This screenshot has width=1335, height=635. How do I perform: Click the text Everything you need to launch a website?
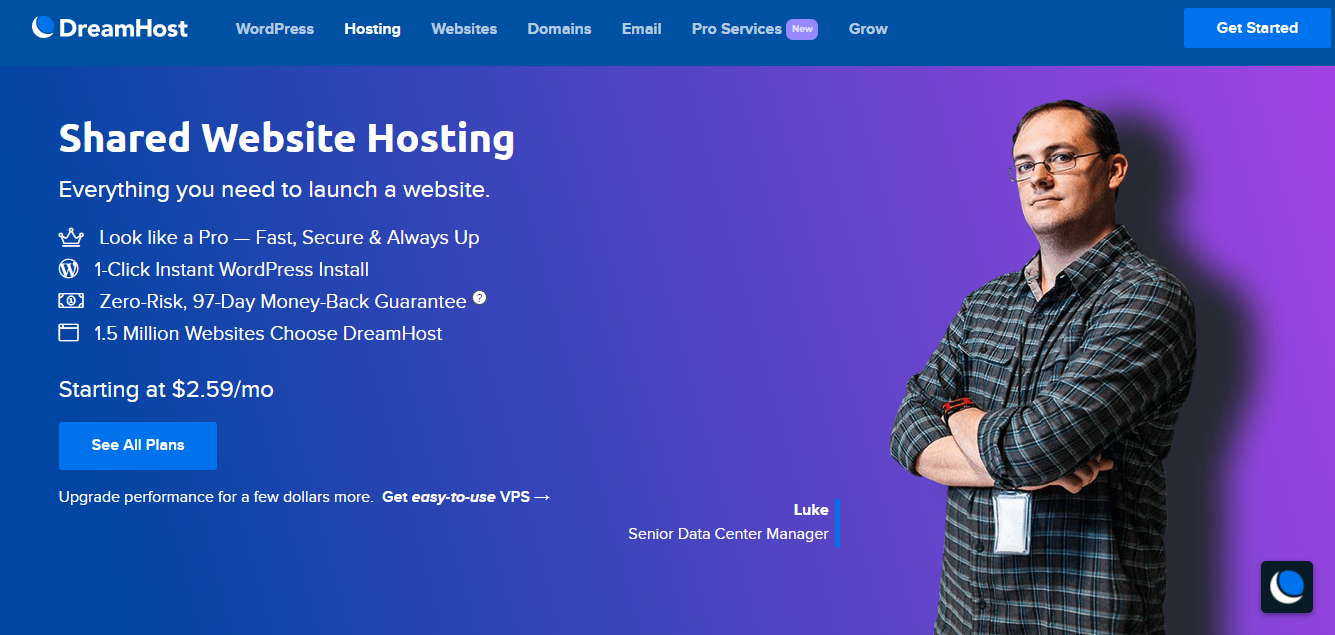tap(274, 190)
